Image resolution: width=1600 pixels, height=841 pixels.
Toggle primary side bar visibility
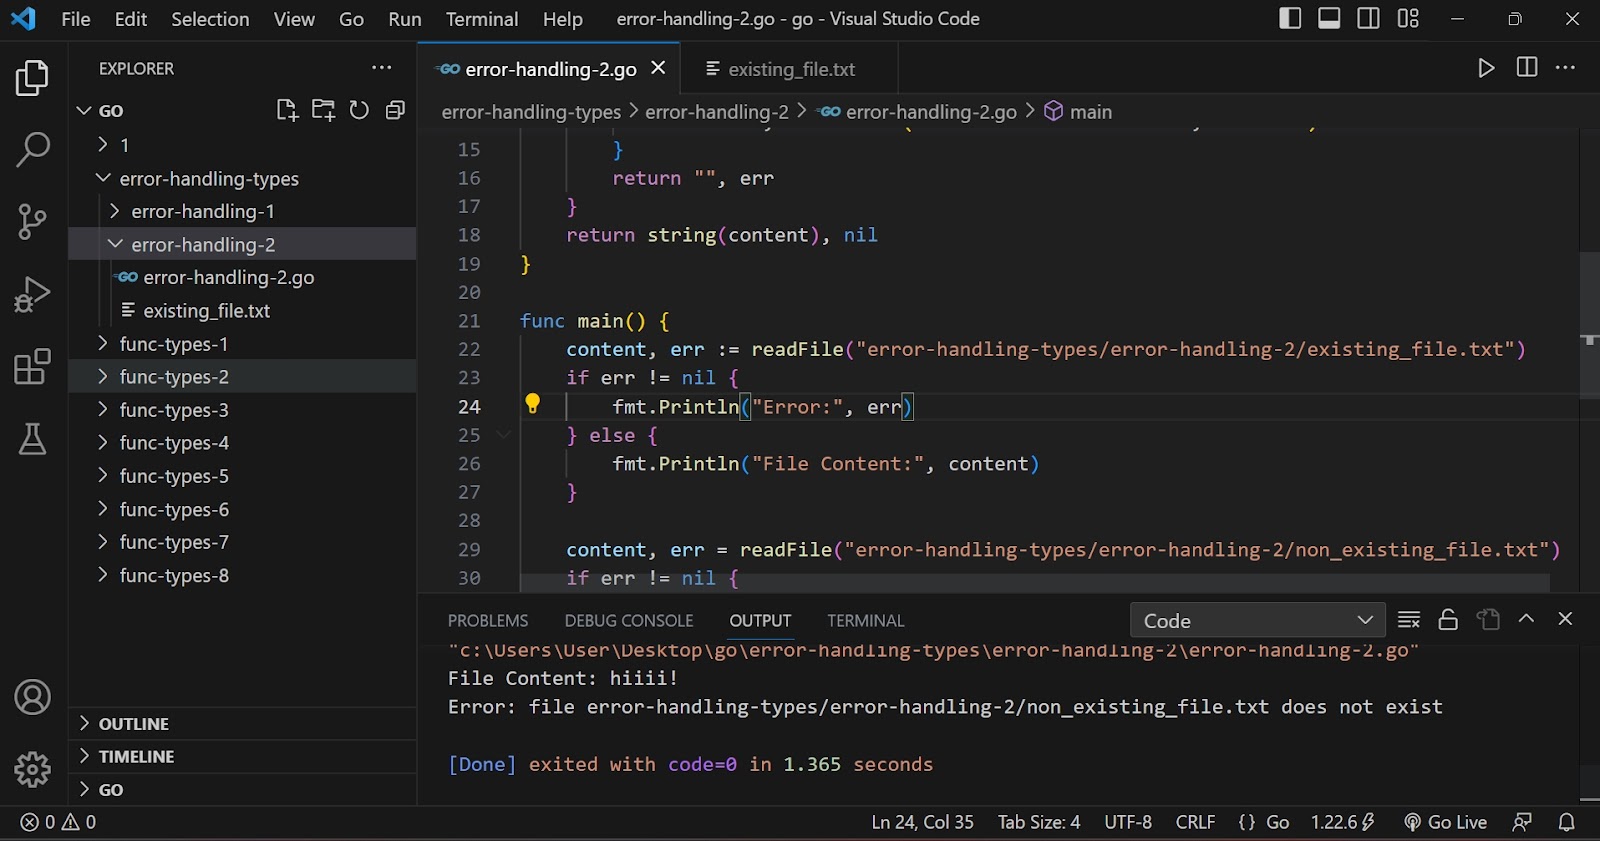tap(1290, 18)
